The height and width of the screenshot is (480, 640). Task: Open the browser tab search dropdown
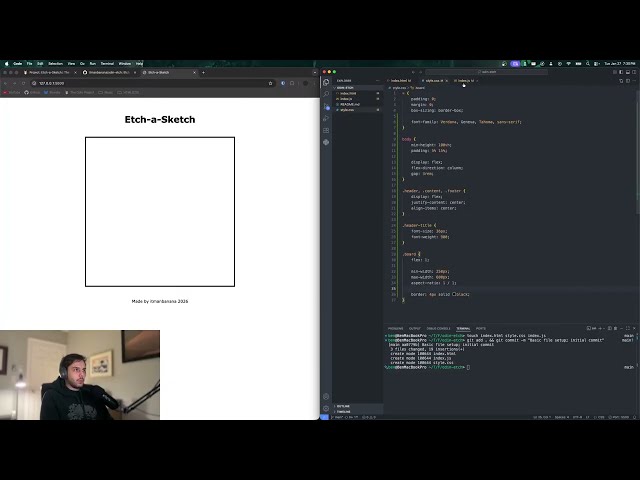tap(314, 72)
